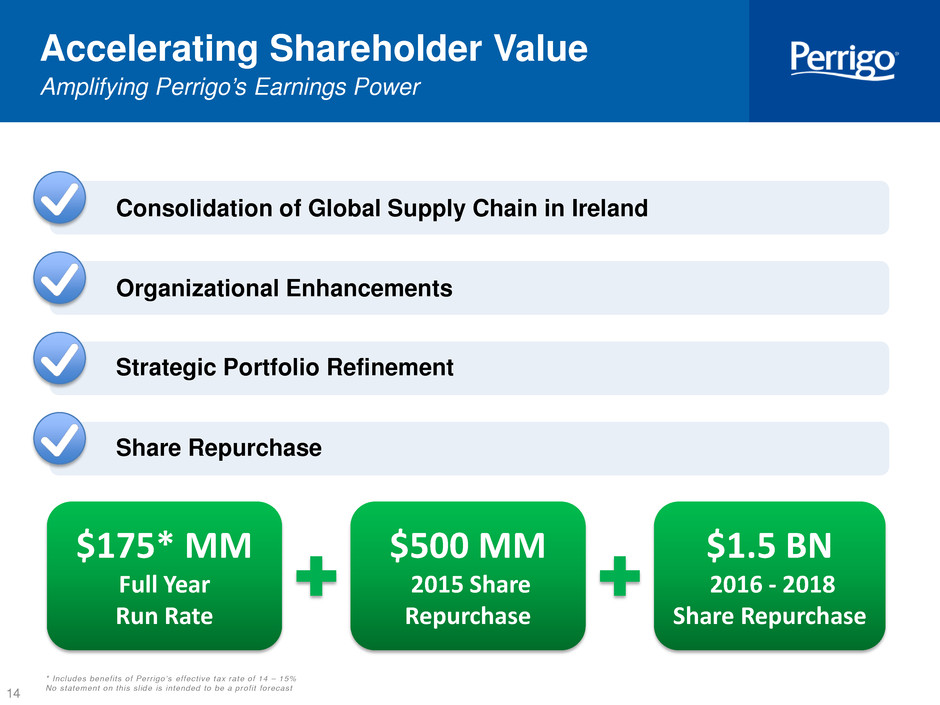Click the Share Repurchase bar text
The width and height of the screenshot is (940, 705).
pos(219,448)
